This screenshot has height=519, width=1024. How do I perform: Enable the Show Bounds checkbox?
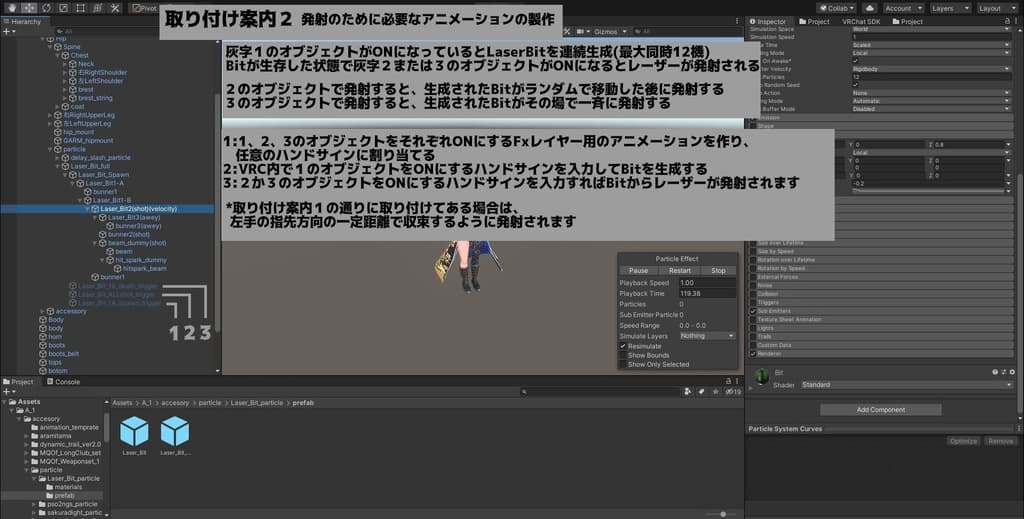pos(623,355)
